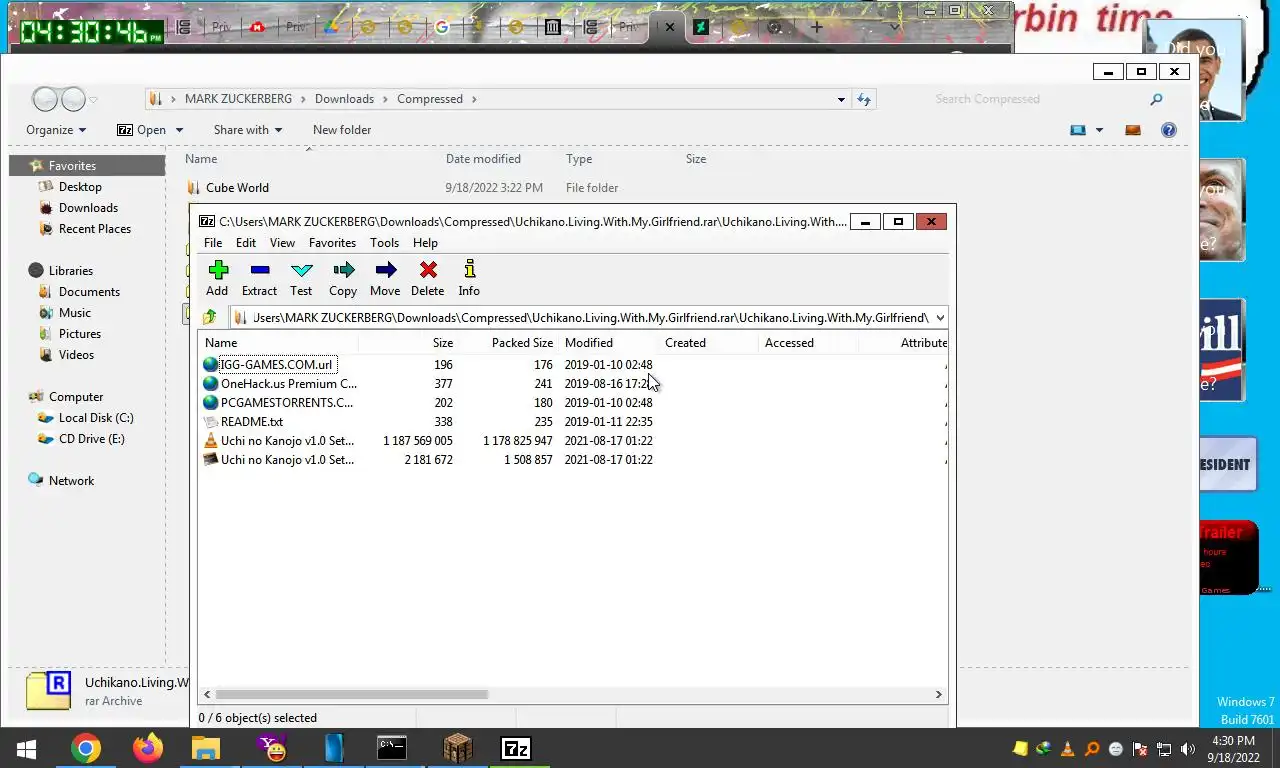The image size is (1280, 768).
Task: Go up one folder level in 7-Zip
Action: tap(209, 317)
